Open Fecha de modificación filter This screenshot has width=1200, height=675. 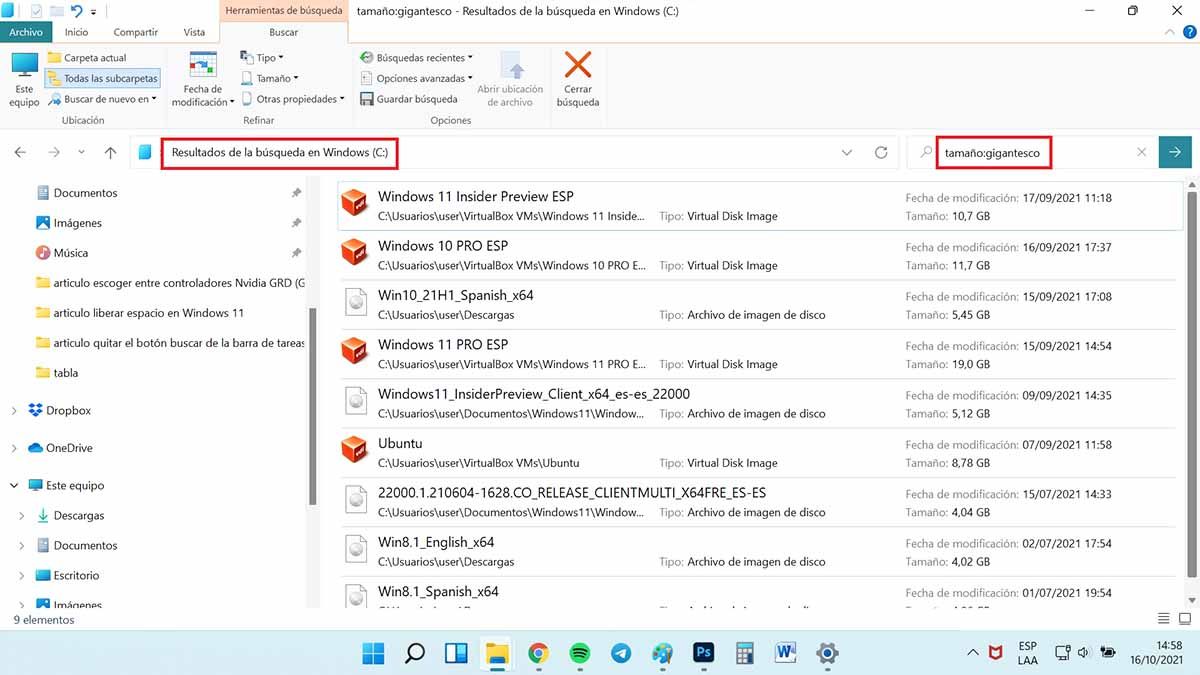pos(203,79)
